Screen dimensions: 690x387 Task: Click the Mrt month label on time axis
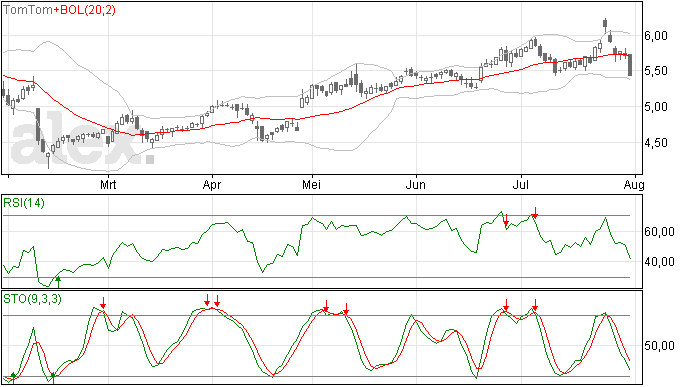tap(108, 185)
